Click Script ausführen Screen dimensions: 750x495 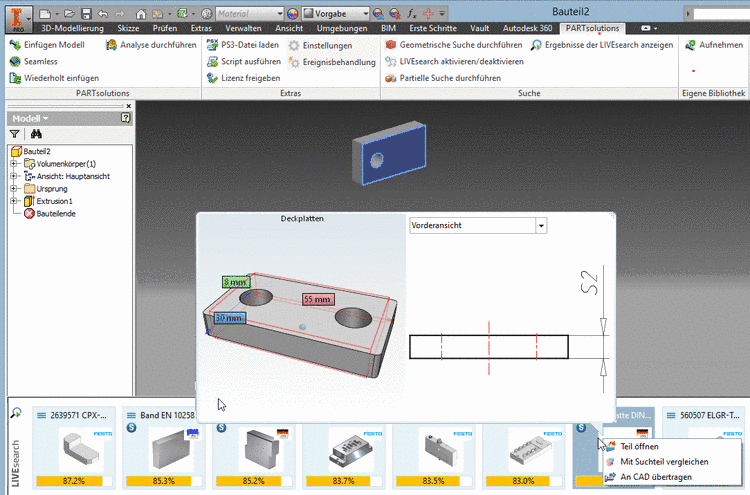pos(243,61)
